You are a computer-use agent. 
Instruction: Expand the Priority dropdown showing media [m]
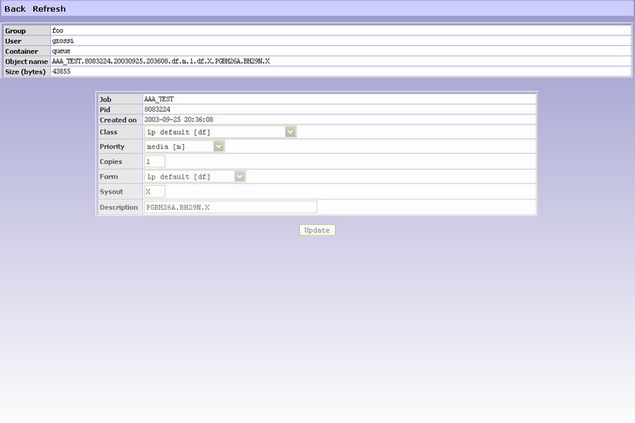[x=184, y=146]
